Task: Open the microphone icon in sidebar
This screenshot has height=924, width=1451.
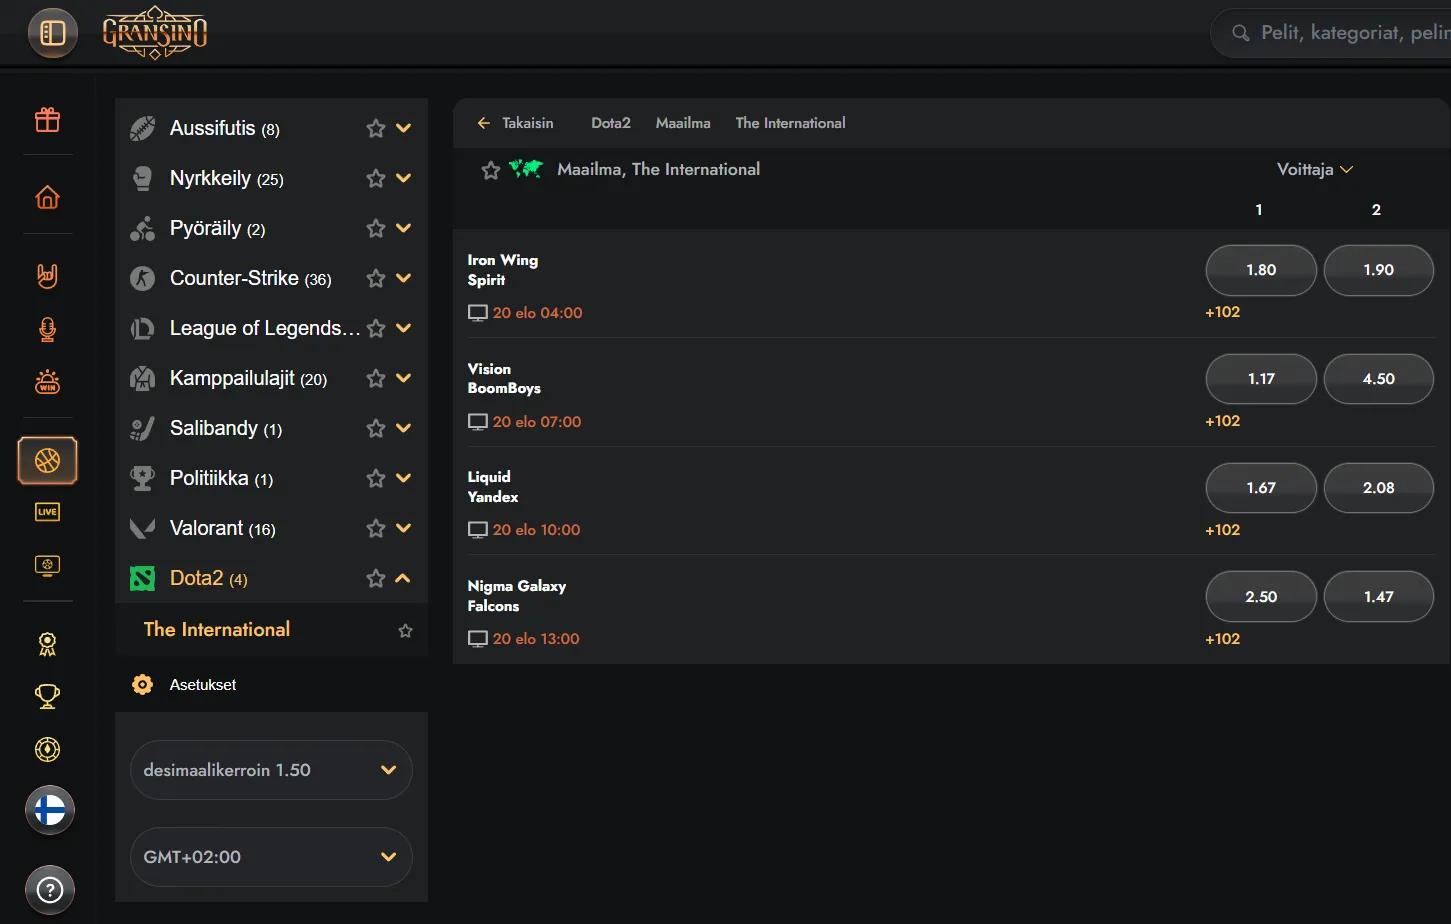Action: (x=48, y=329)
